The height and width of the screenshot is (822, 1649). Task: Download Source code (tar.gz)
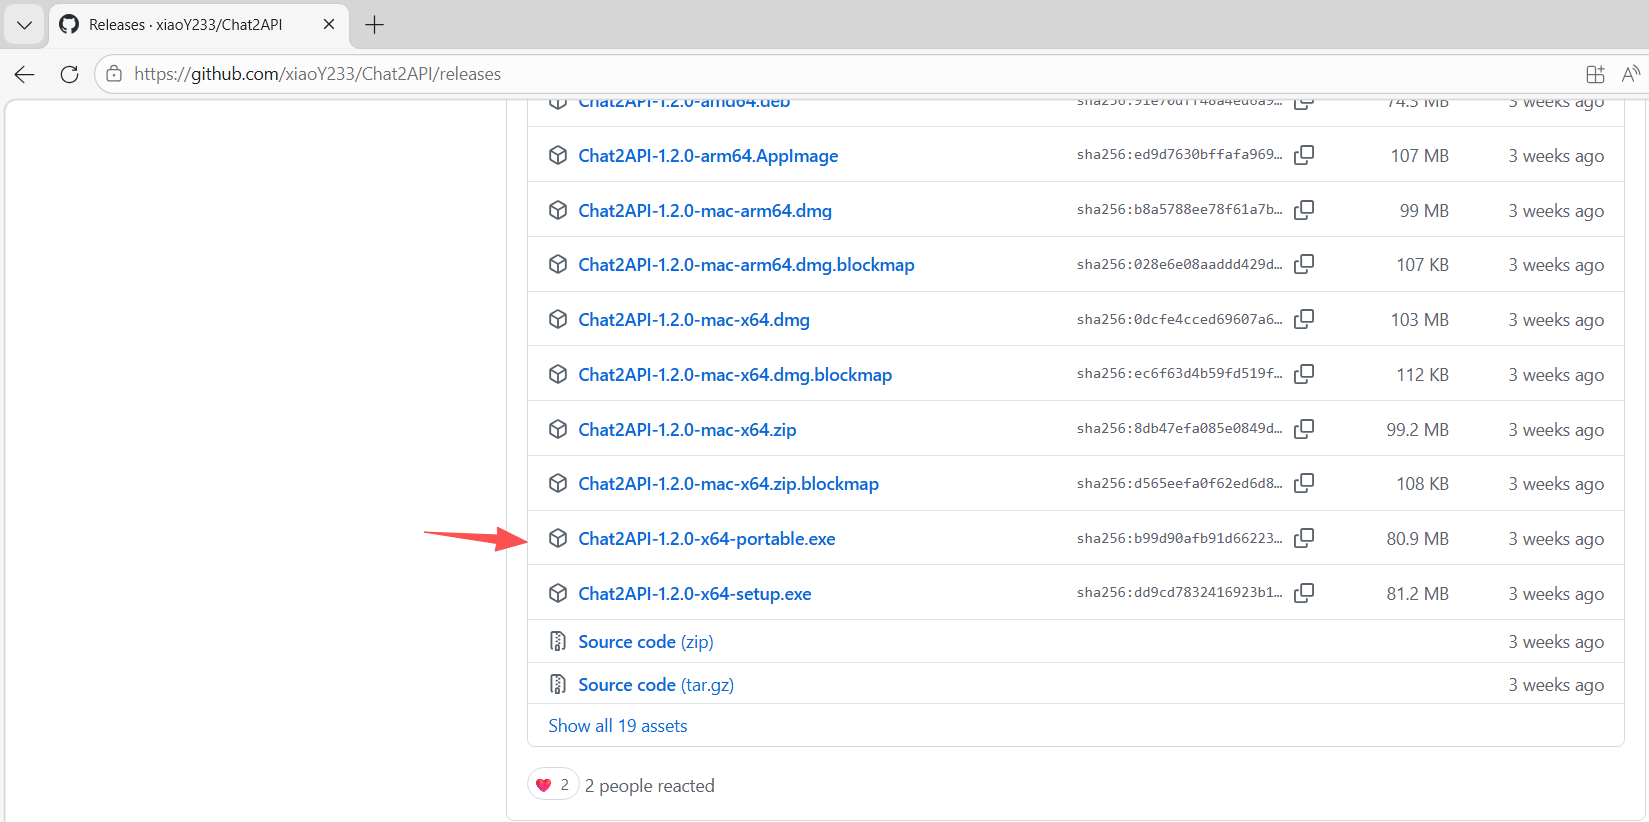click(x=656, y=685)
